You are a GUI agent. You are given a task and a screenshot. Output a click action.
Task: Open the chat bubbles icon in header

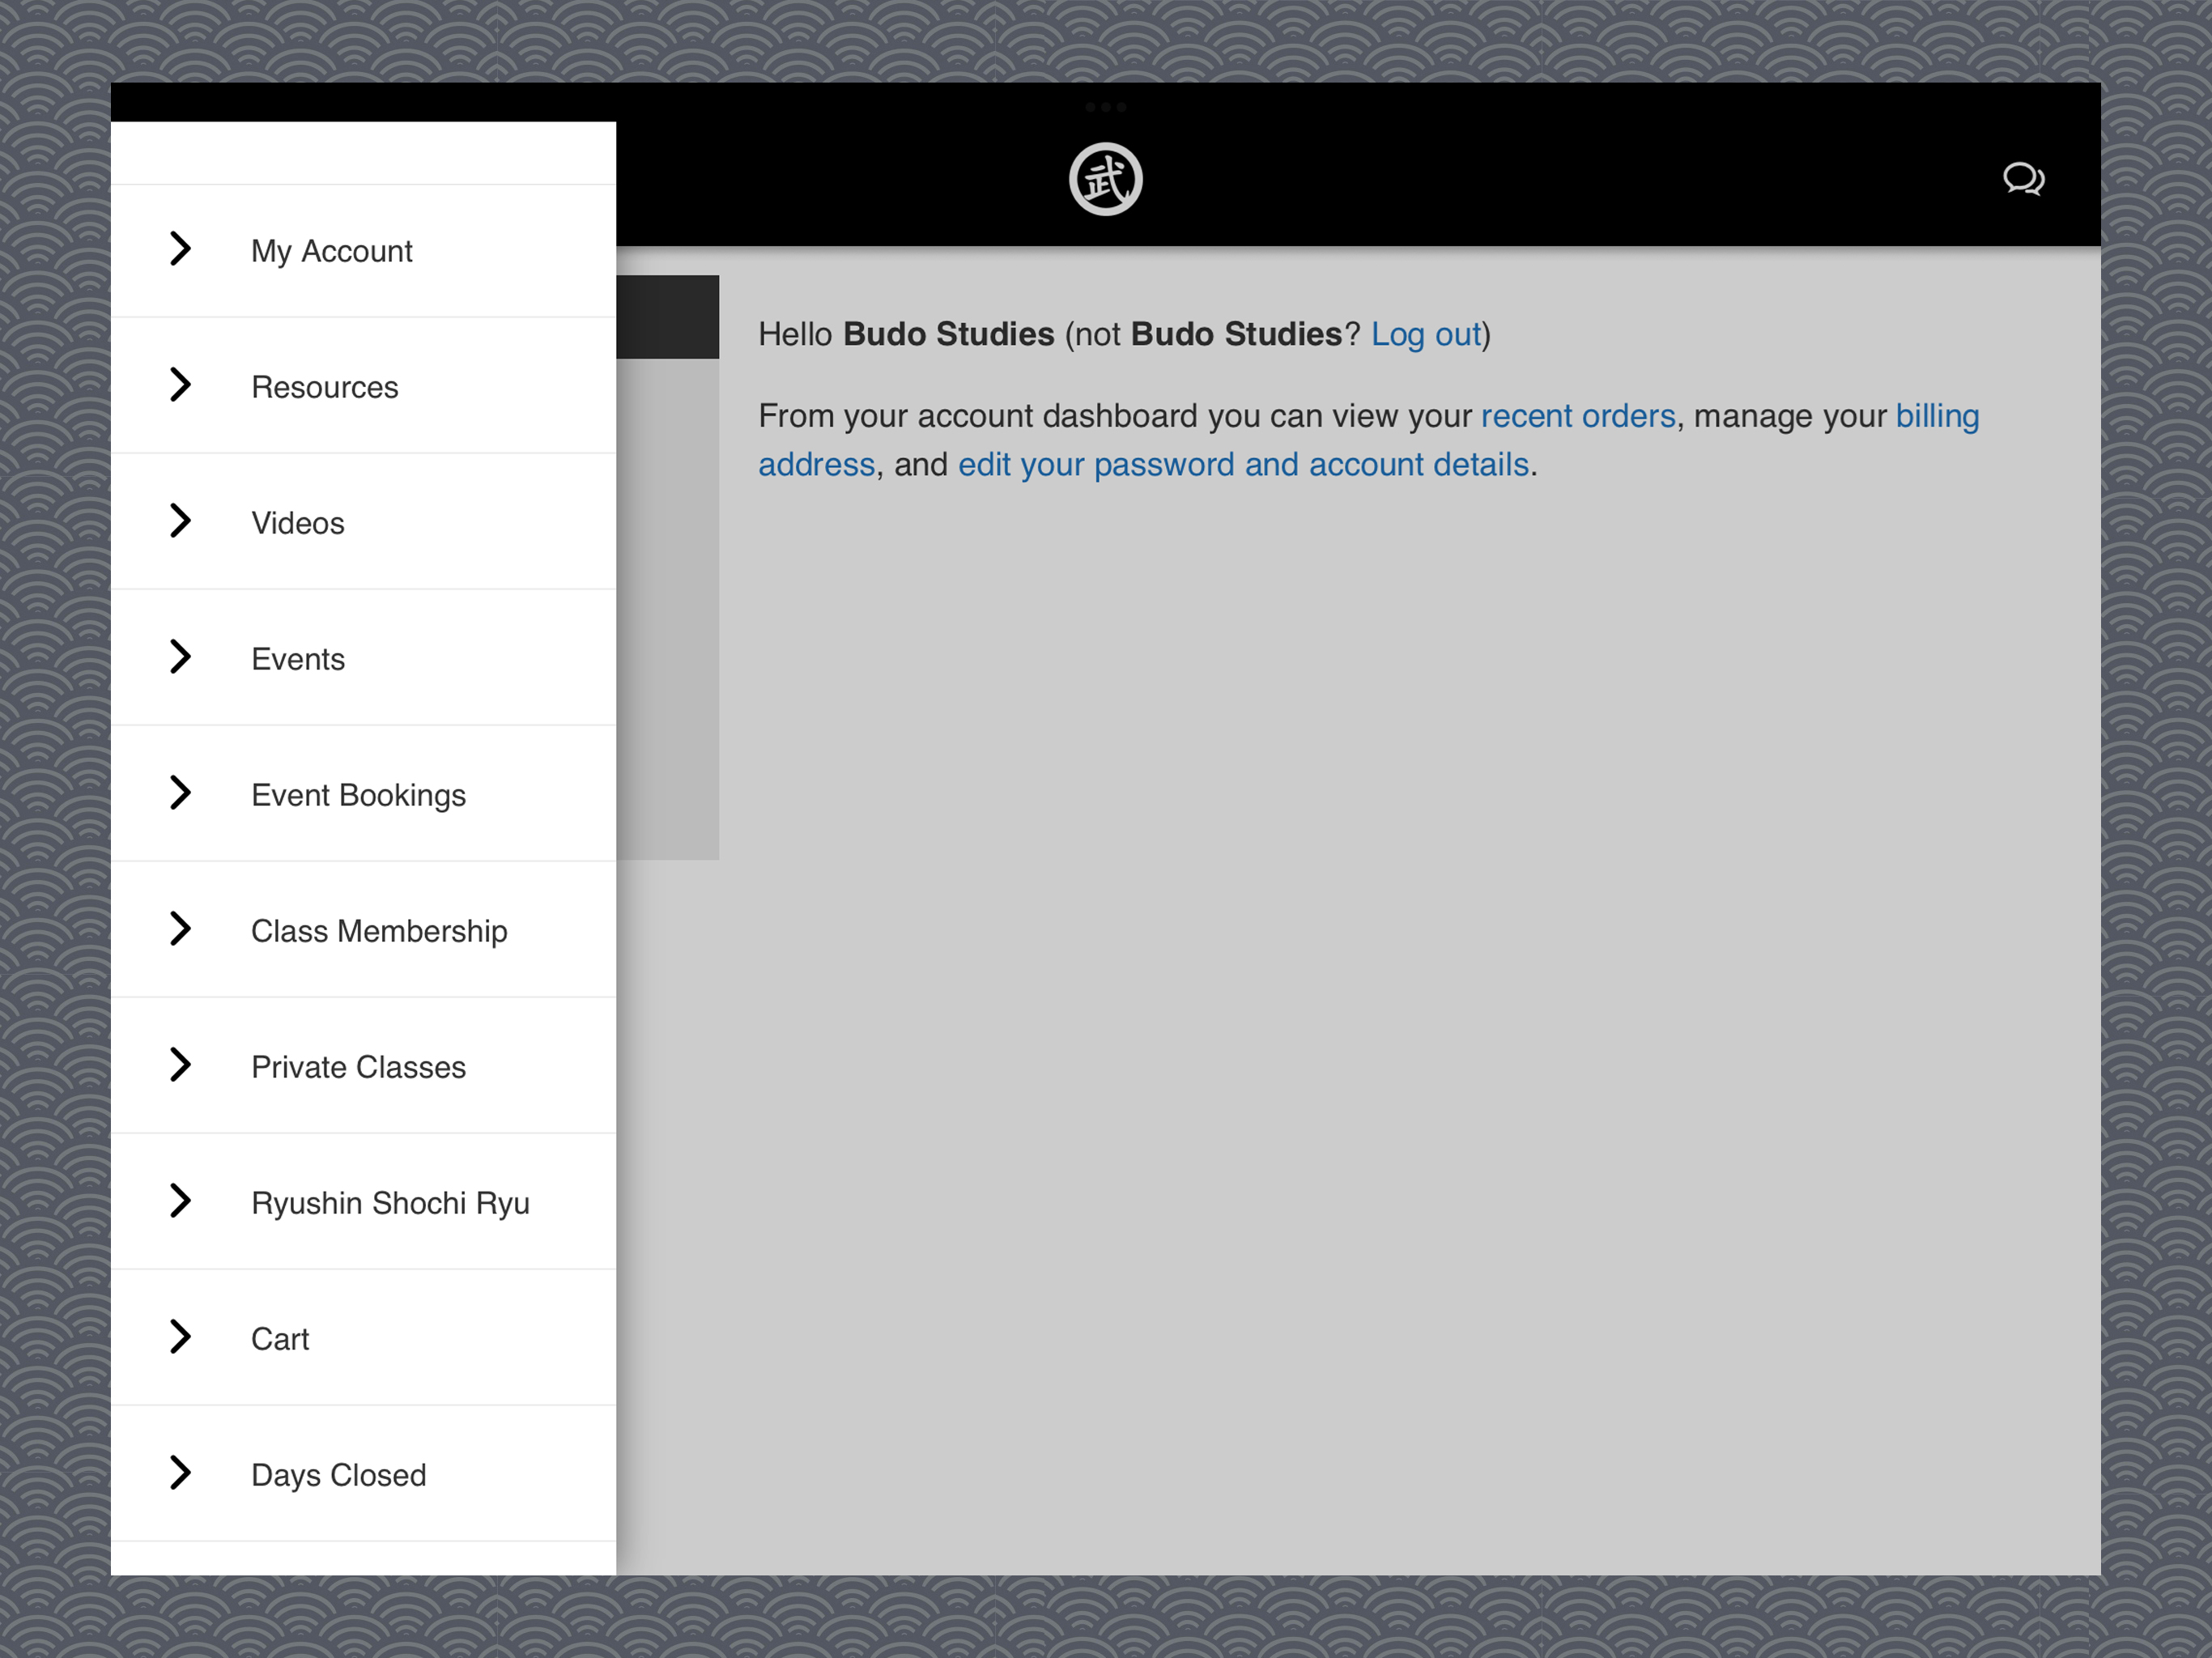[2023, 179]
